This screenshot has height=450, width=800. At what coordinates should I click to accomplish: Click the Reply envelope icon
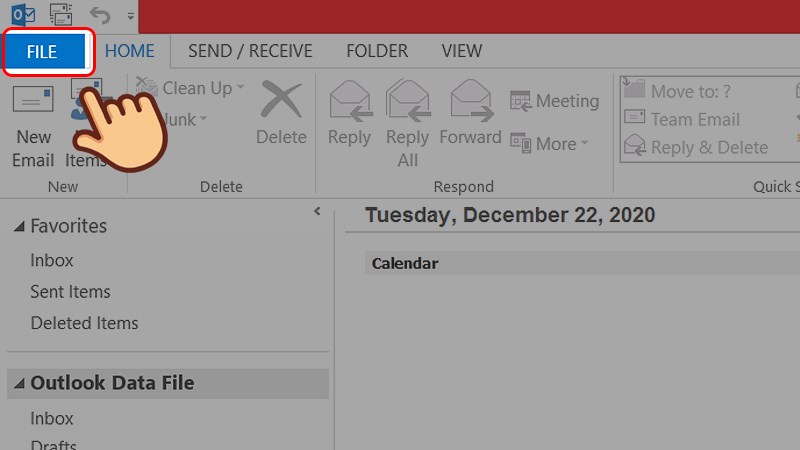coord(349,101)
